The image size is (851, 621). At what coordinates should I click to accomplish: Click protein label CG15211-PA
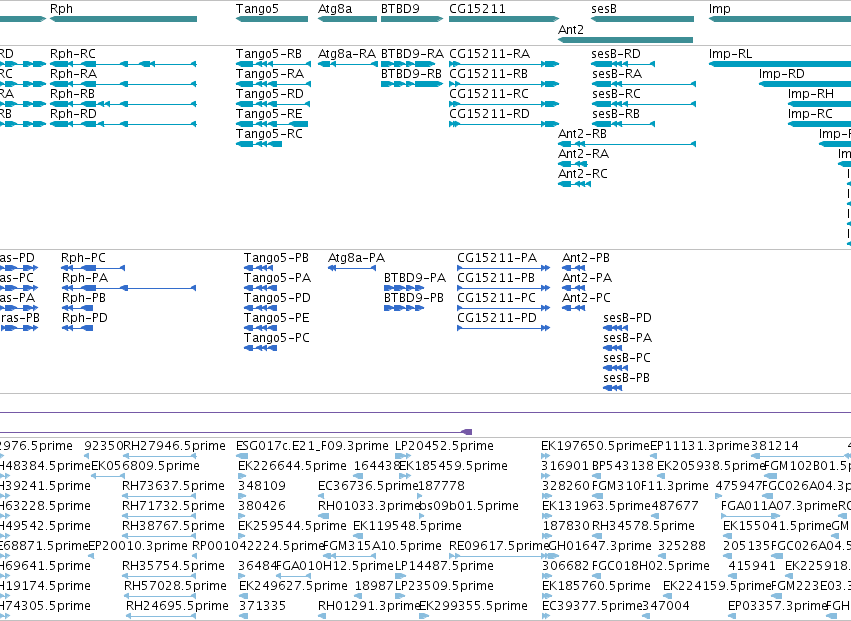(497, 258)
